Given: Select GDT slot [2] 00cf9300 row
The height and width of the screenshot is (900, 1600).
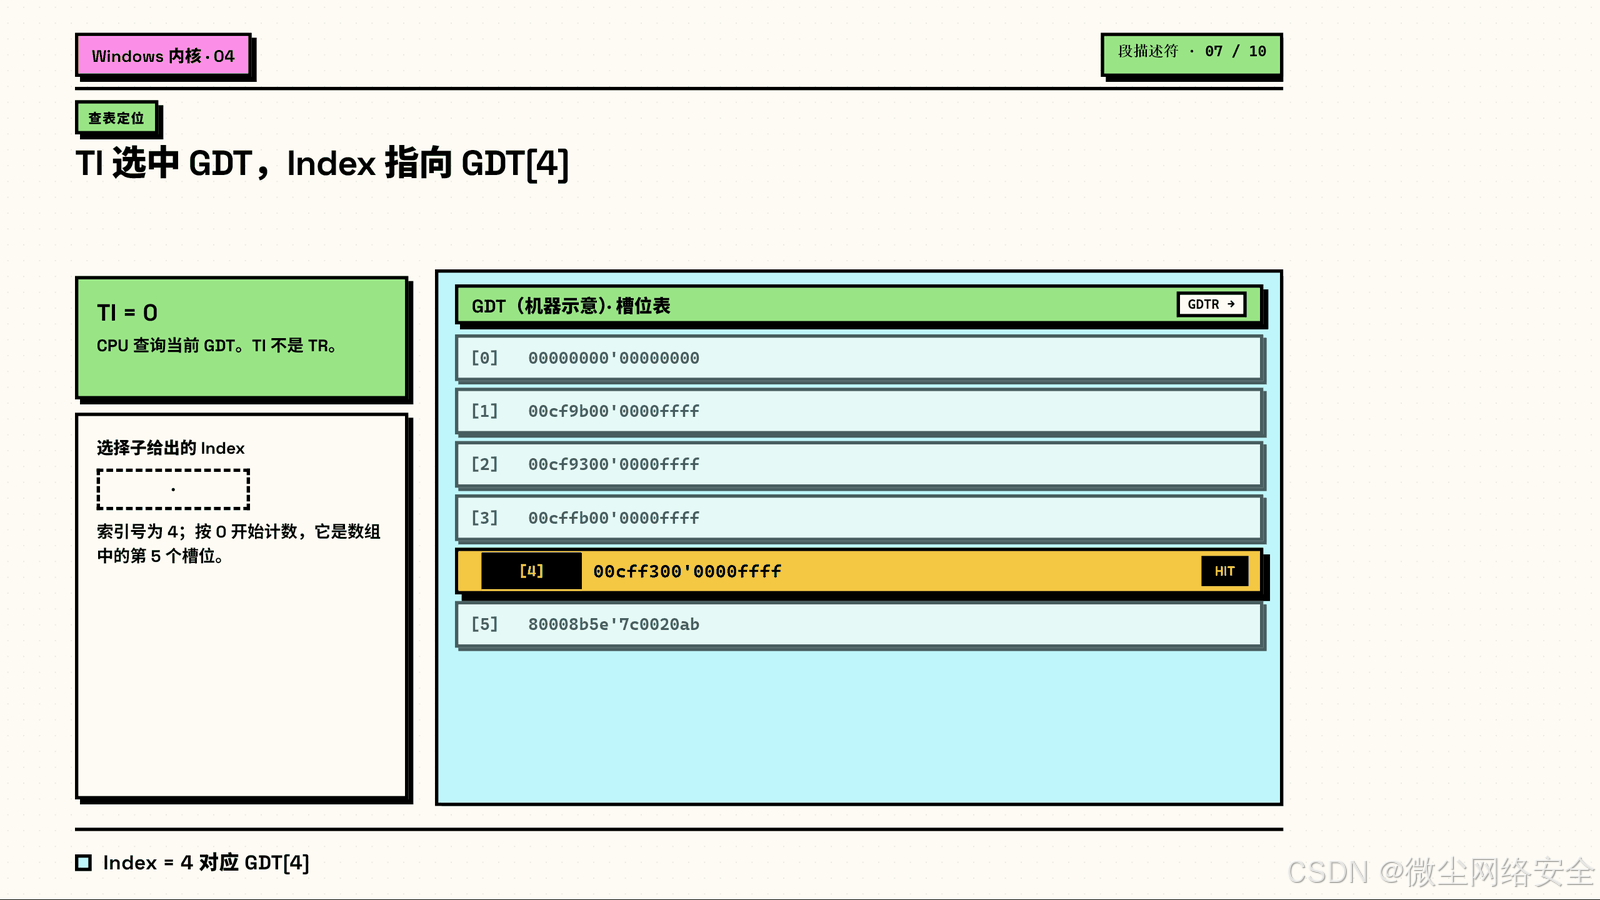Looking at the screenshot, I should (x=859, y=464).
